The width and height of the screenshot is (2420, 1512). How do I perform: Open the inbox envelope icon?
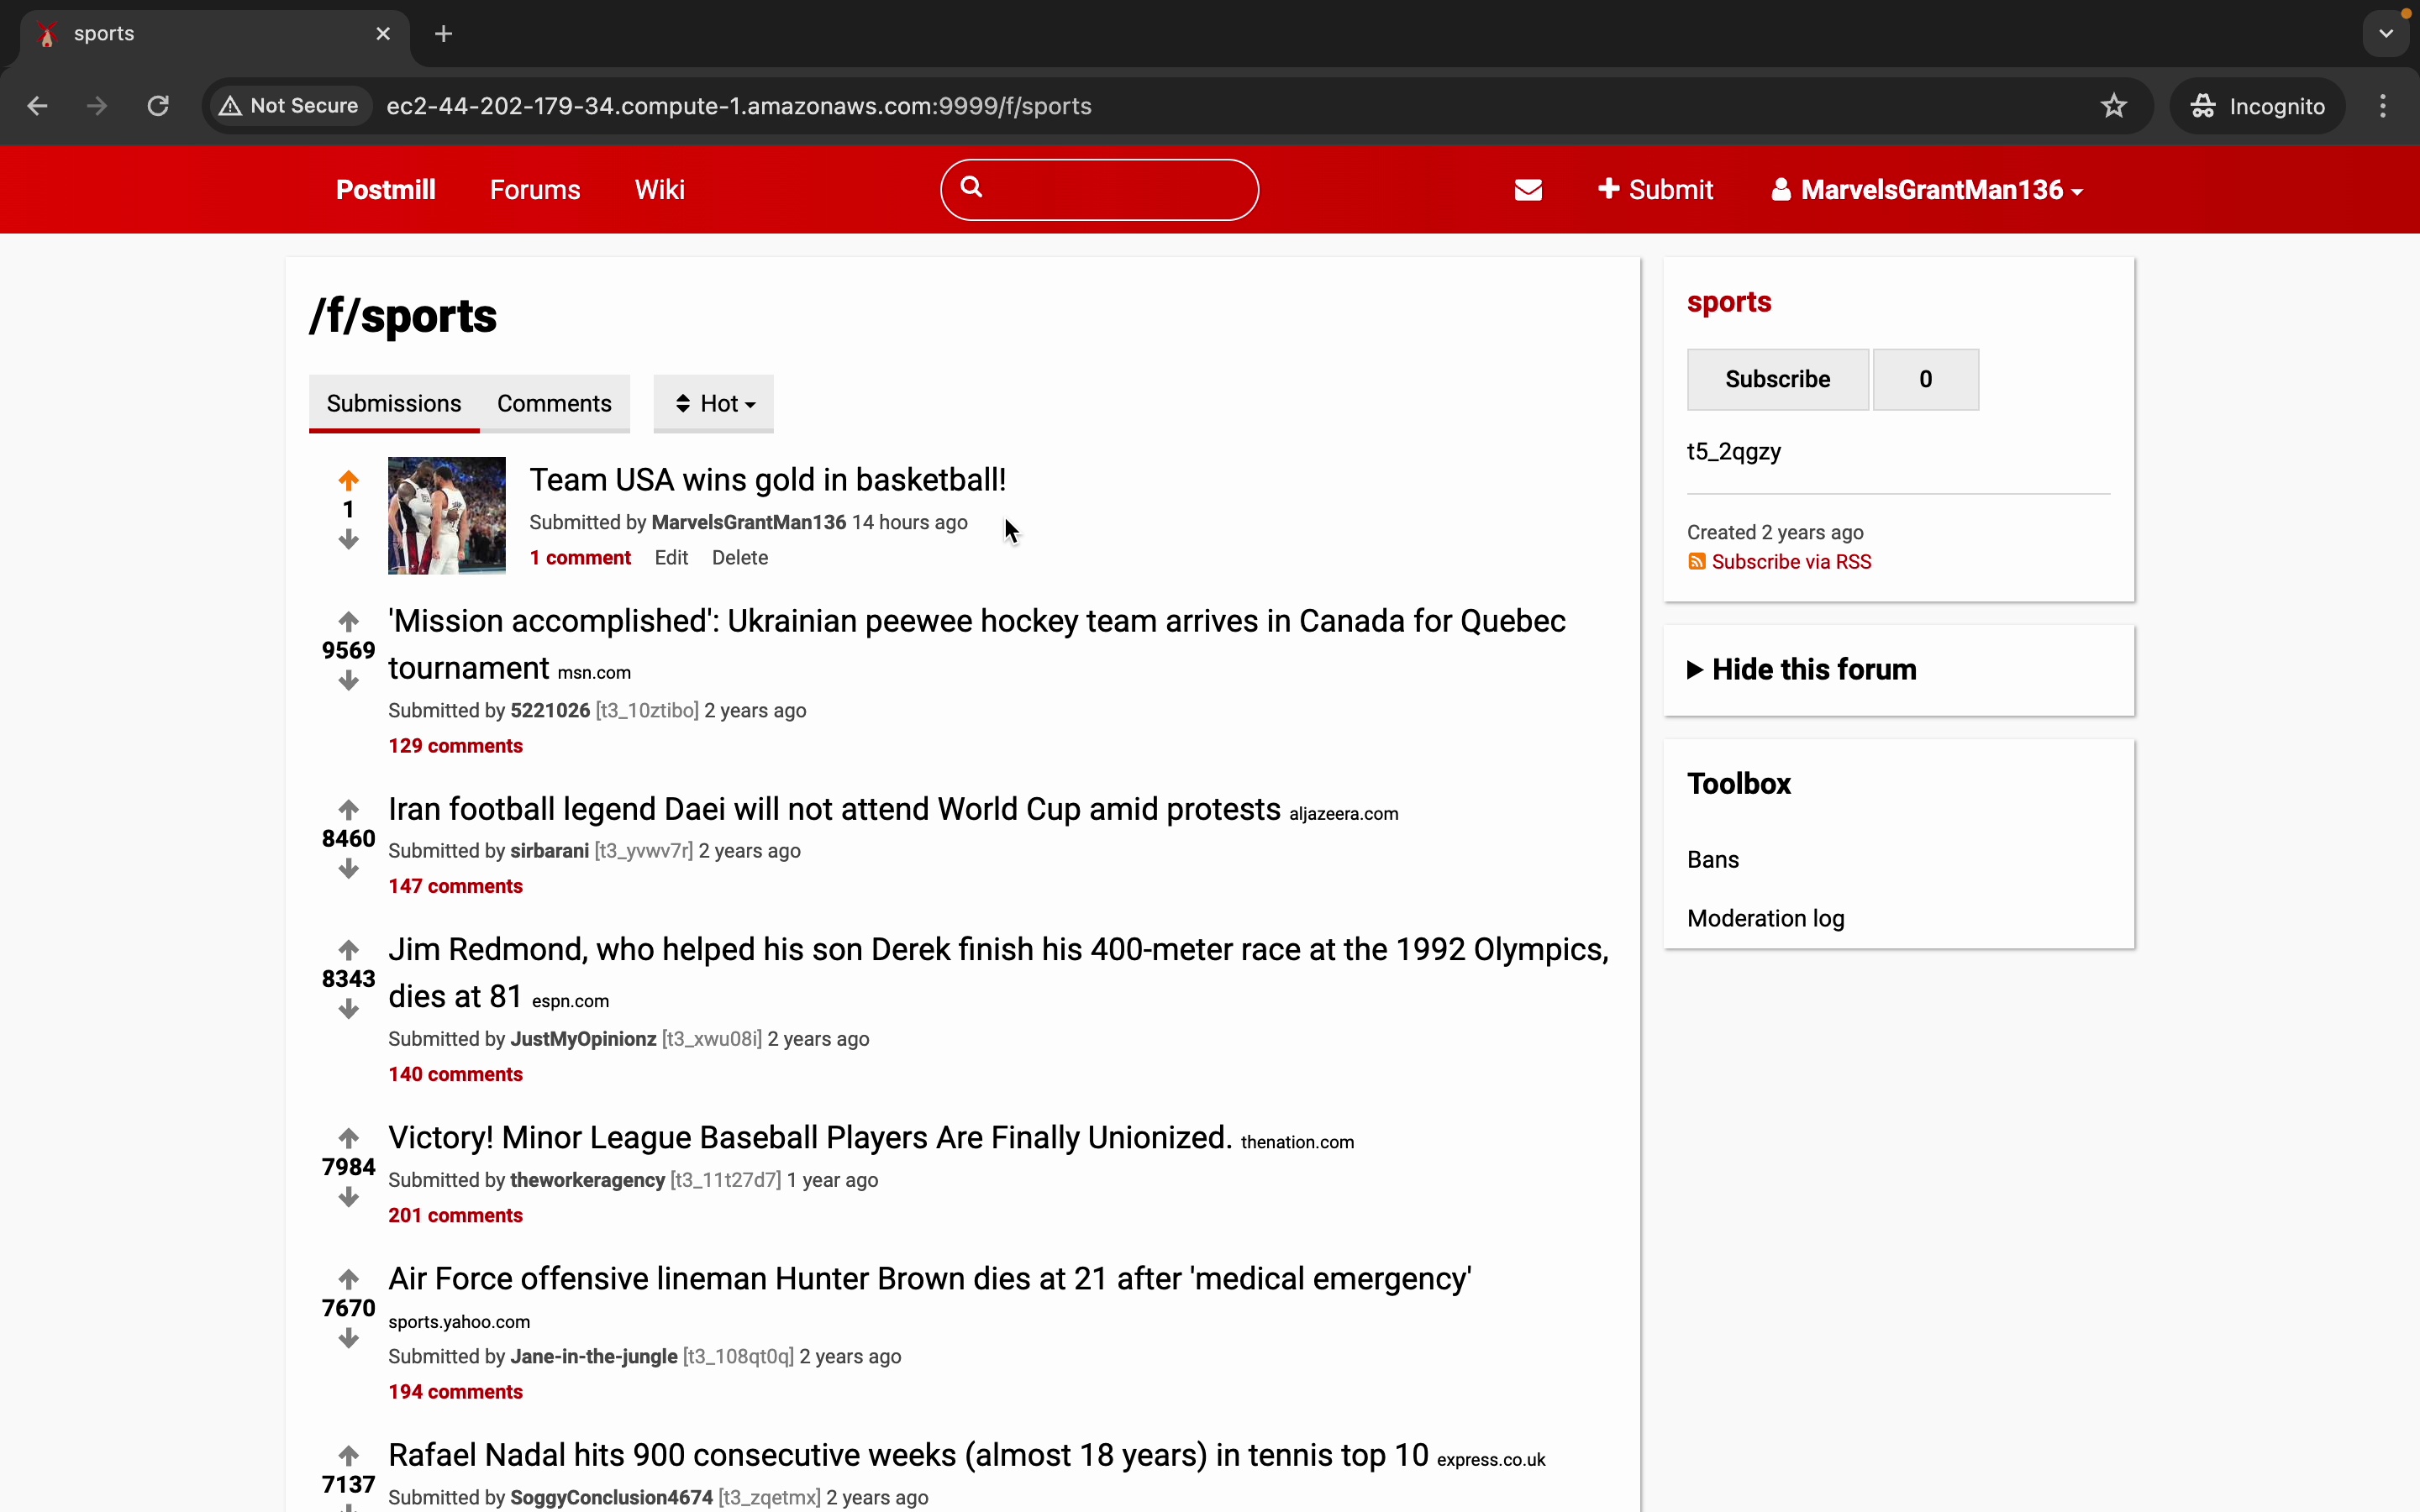(1528, 190)
